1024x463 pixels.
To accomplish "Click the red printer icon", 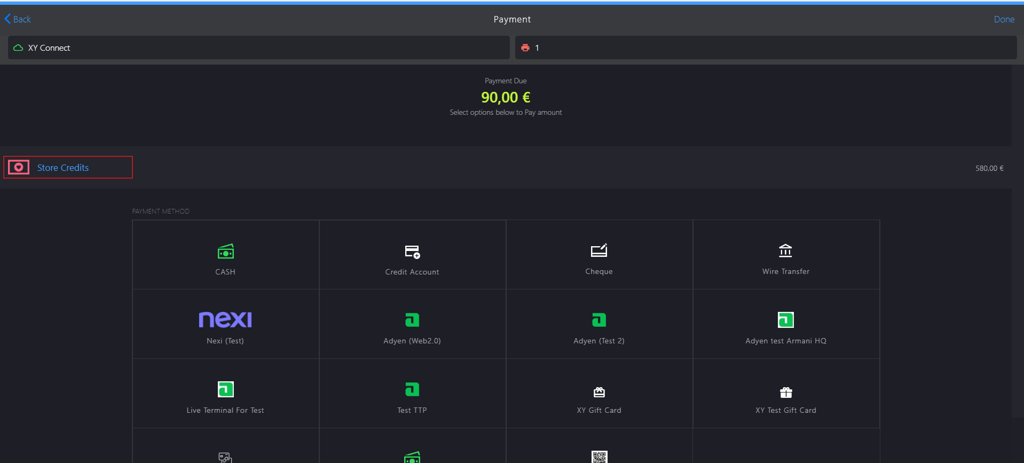I will coord(525,48).
